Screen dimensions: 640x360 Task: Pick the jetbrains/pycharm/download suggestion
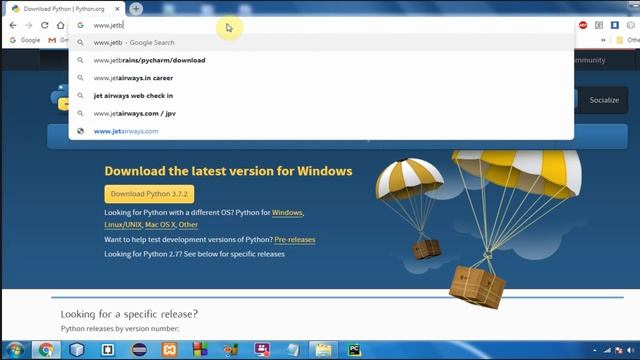[321, 60]
